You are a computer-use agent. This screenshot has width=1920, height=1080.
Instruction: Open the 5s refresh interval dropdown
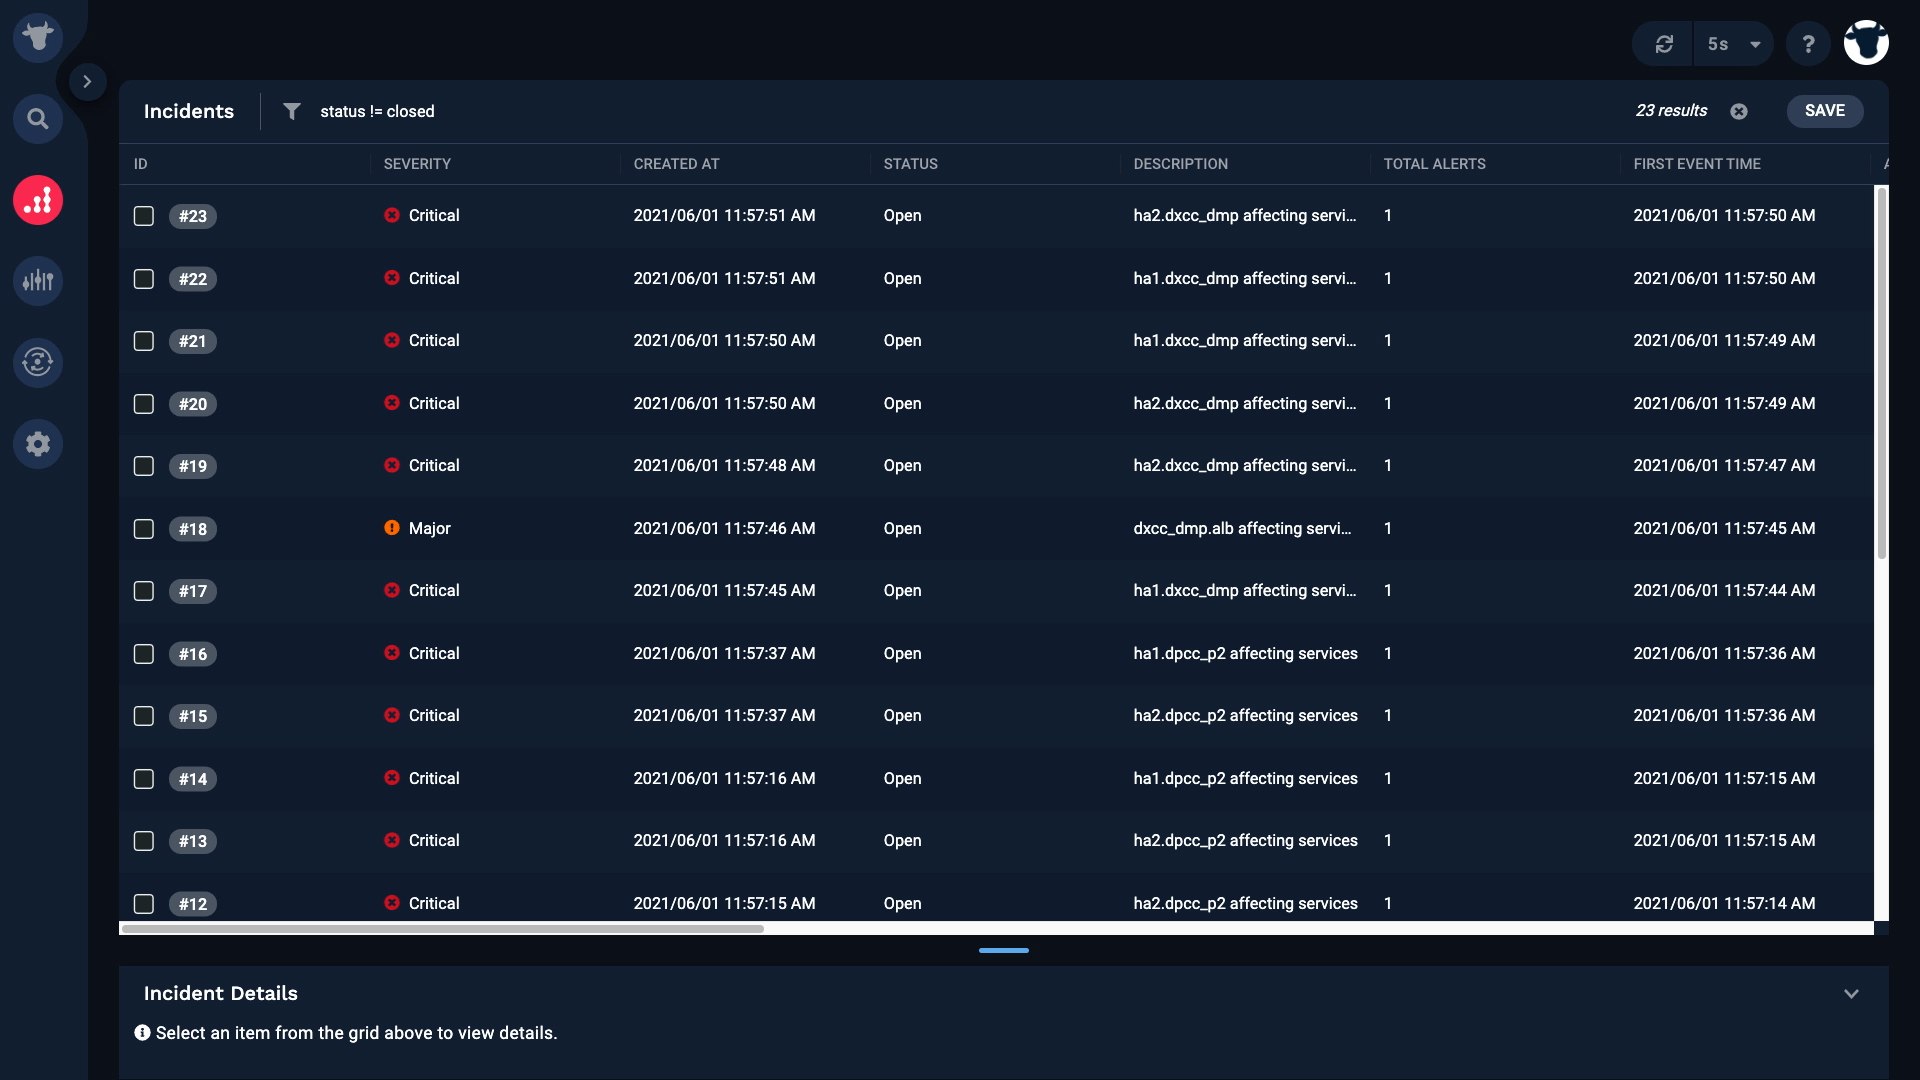click(x=1734, y=44)
